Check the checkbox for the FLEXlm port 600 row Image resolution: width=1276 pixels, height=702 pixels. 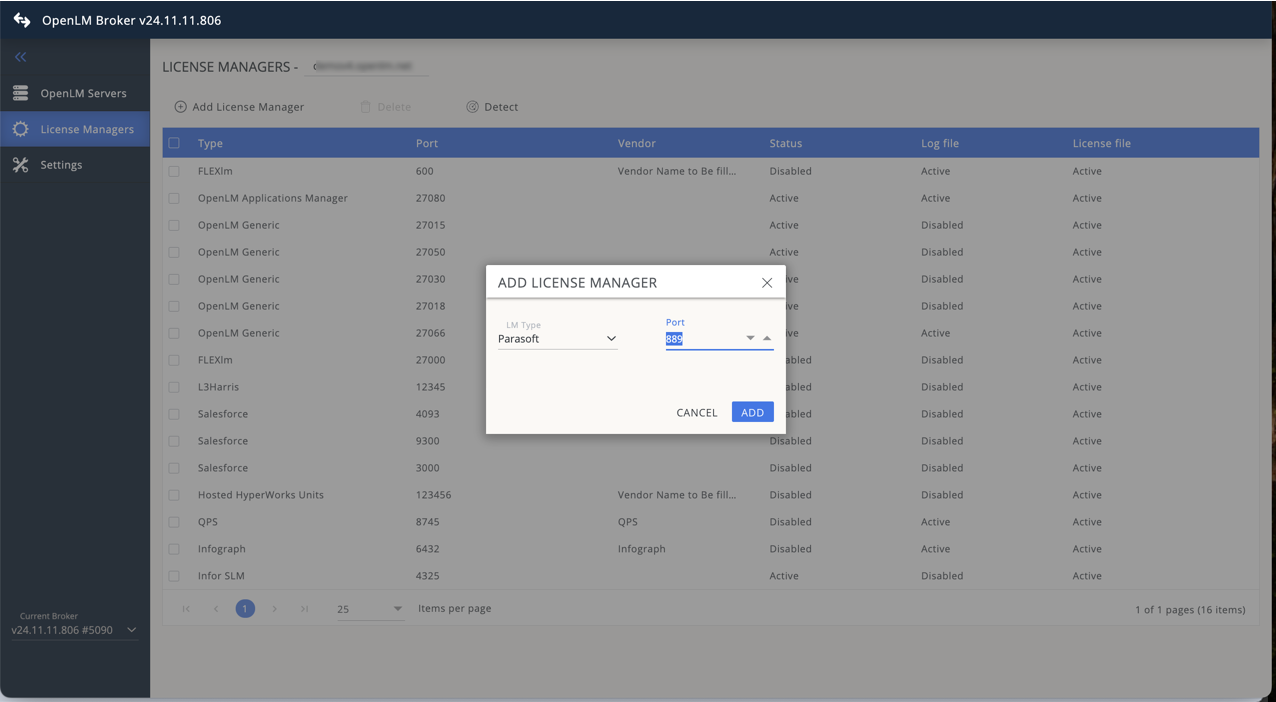[174, 171]
